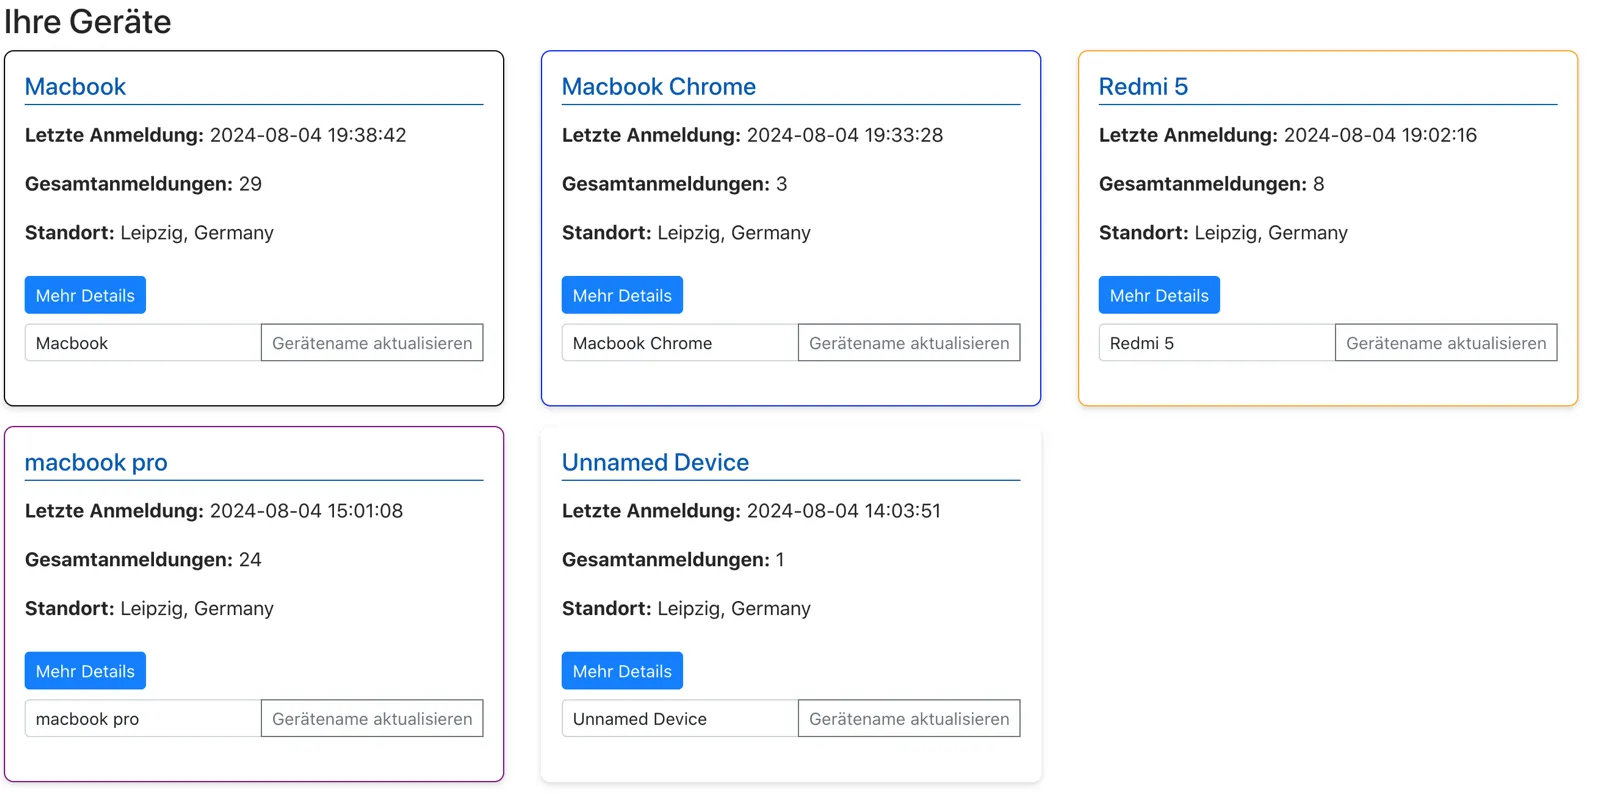Open Mehr Details for macbook pro
The height and width of the screenshot is (794, 1600).
pos(85,671)
